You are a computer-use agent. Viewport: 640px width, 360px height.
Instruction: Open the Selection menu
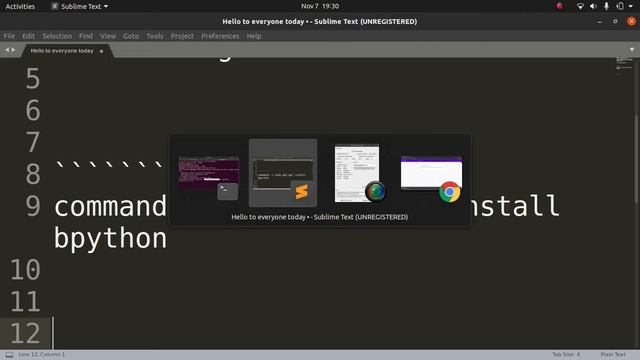57,36
